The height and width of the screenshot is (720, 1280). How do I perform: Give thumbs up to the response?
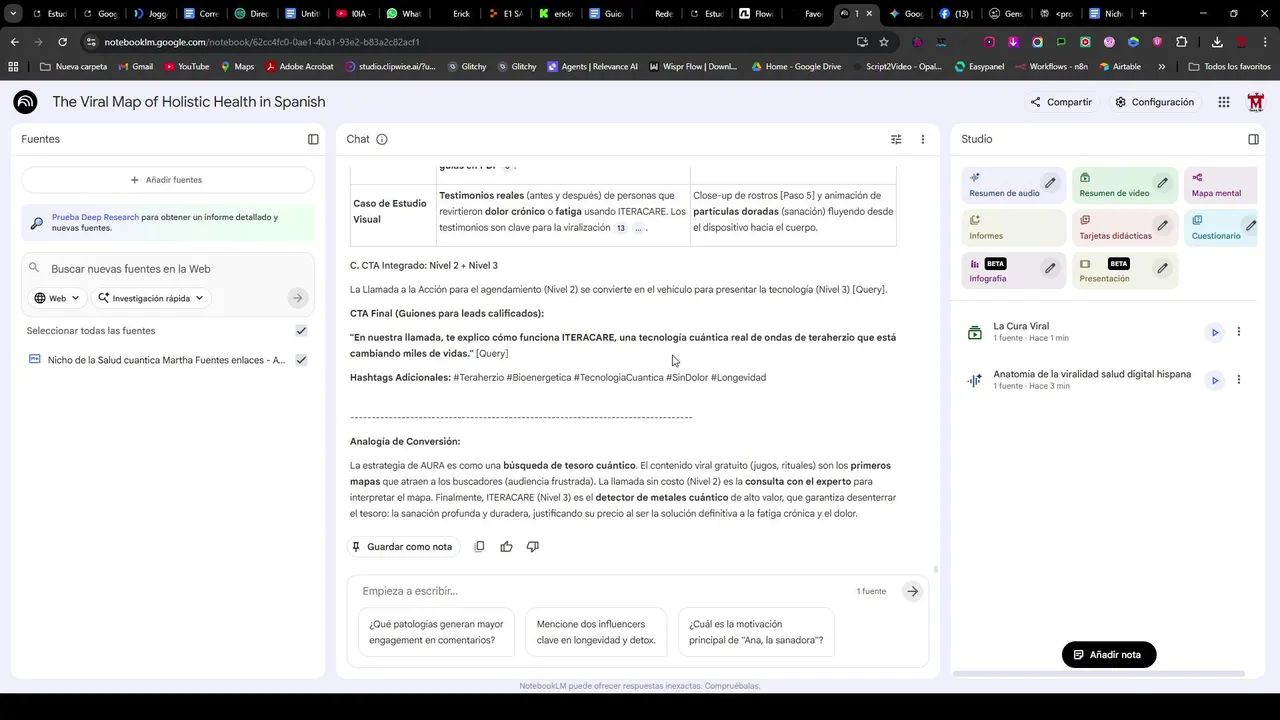506,546
